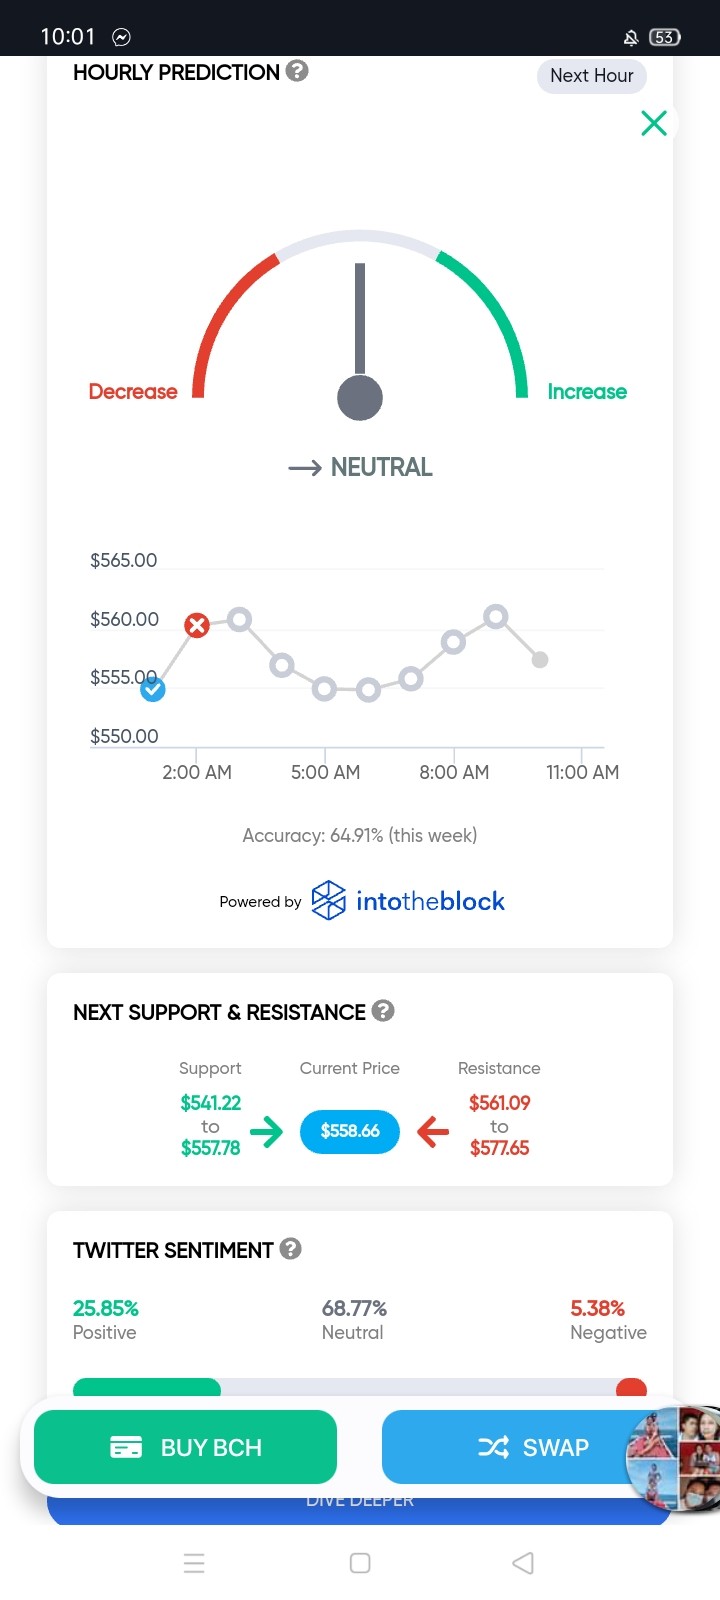Tap the Android home button
720x1600 pixels.
click(360, 1563)
